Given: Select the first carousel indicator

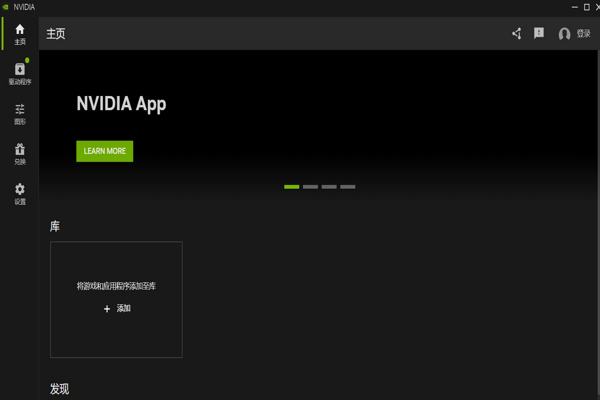Looking at the screenshot, I should point(291,187).
